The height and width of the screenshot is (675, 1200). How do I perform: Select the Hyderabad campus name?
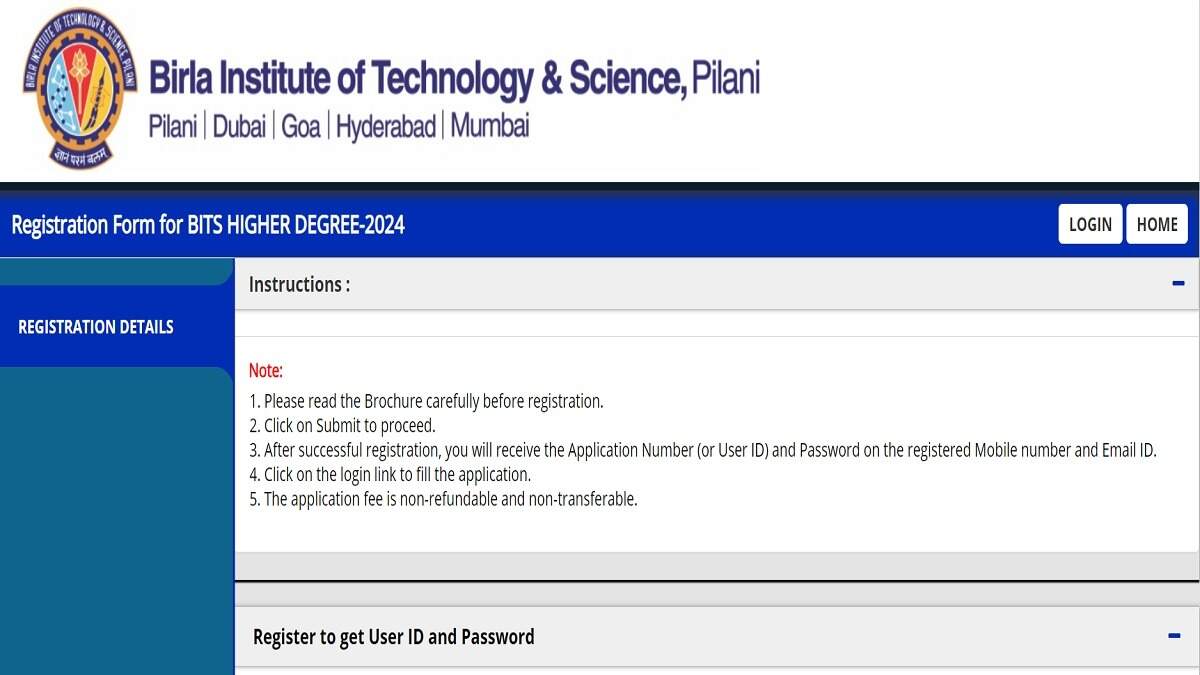[x=386, y=127]
